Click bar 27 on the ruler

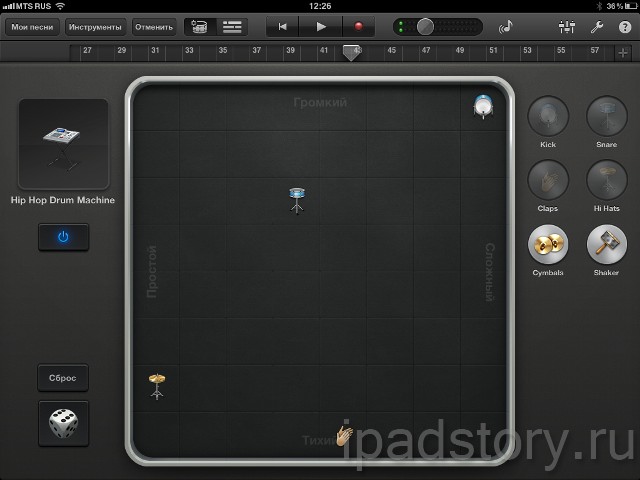coord(87,50)
